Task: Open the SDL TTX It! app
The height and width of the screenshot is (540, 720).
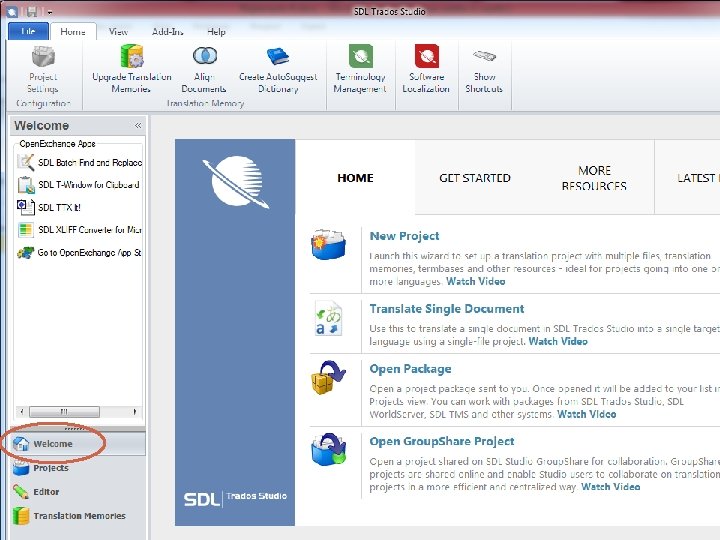Action: click(49, 207)
